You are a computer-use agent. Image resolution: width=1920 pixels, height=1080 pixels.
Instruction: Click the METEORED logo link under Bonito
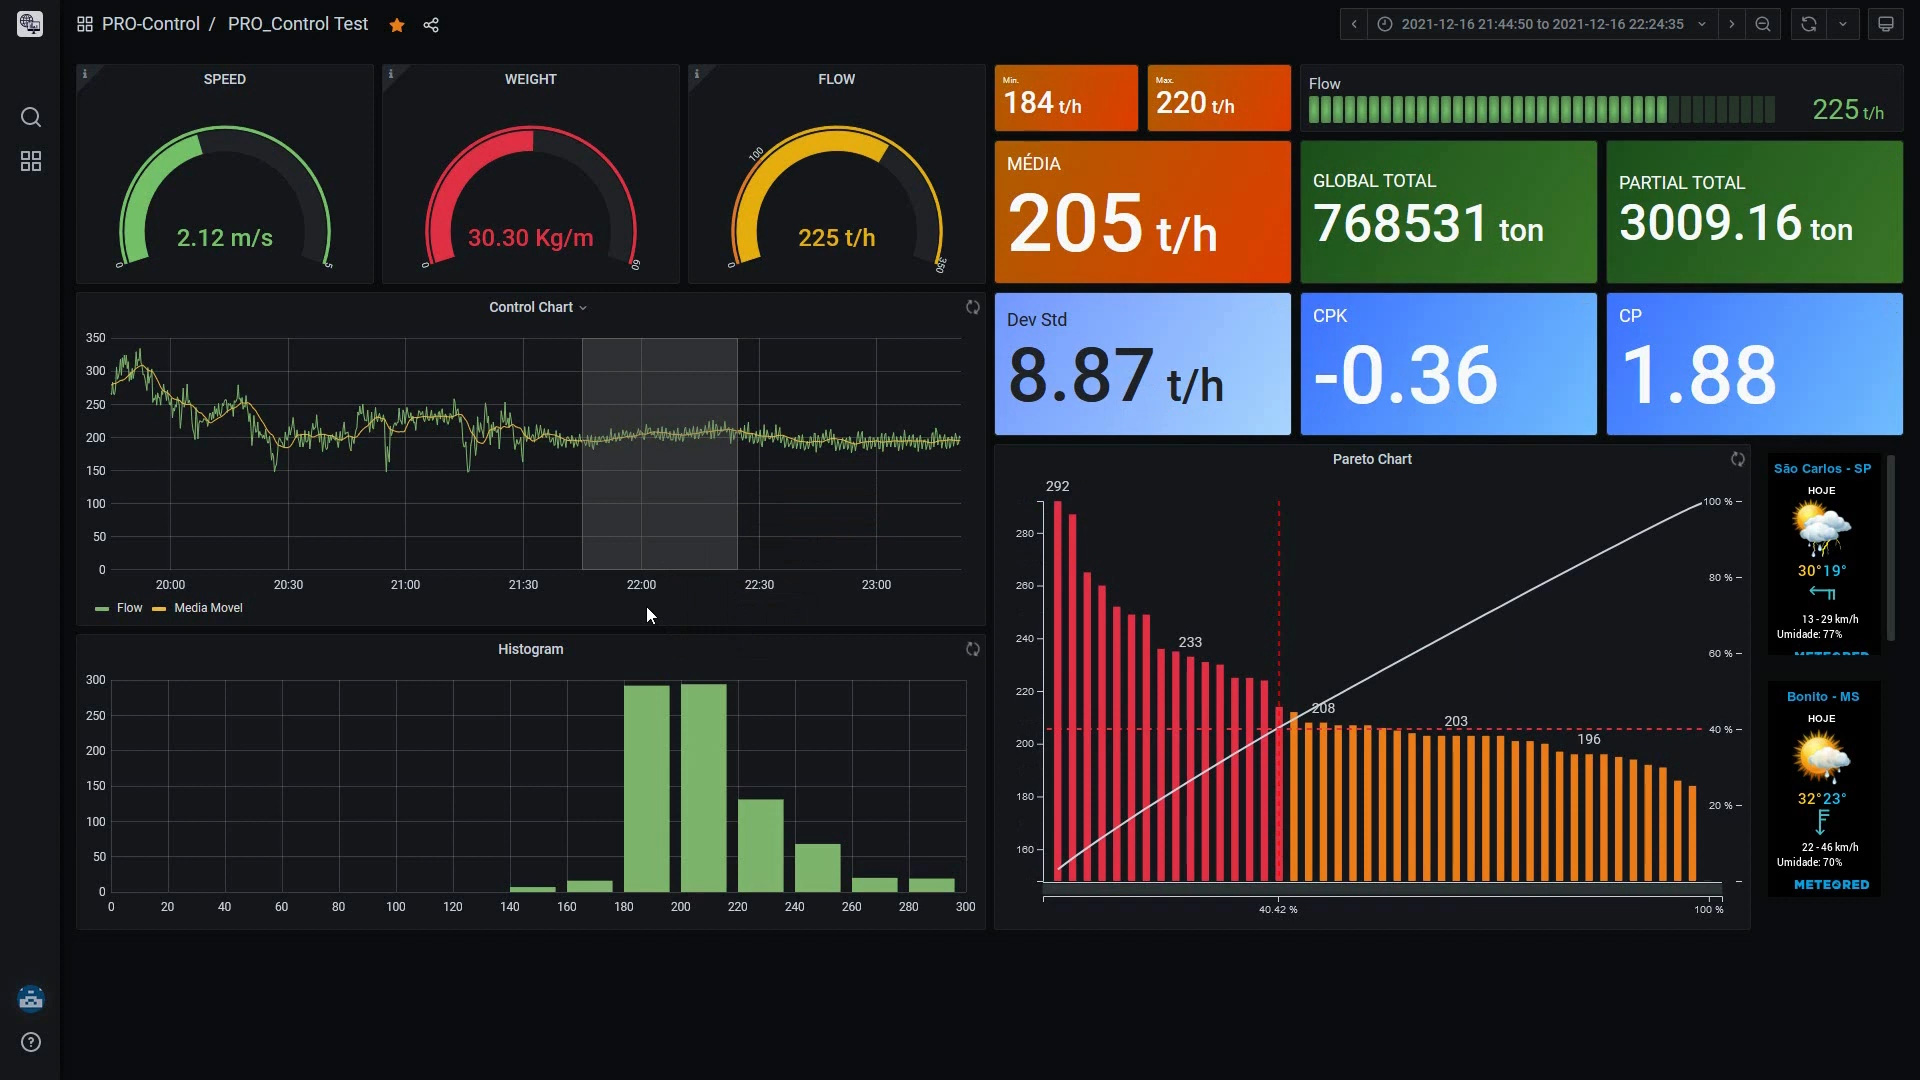coord(1831,885)
